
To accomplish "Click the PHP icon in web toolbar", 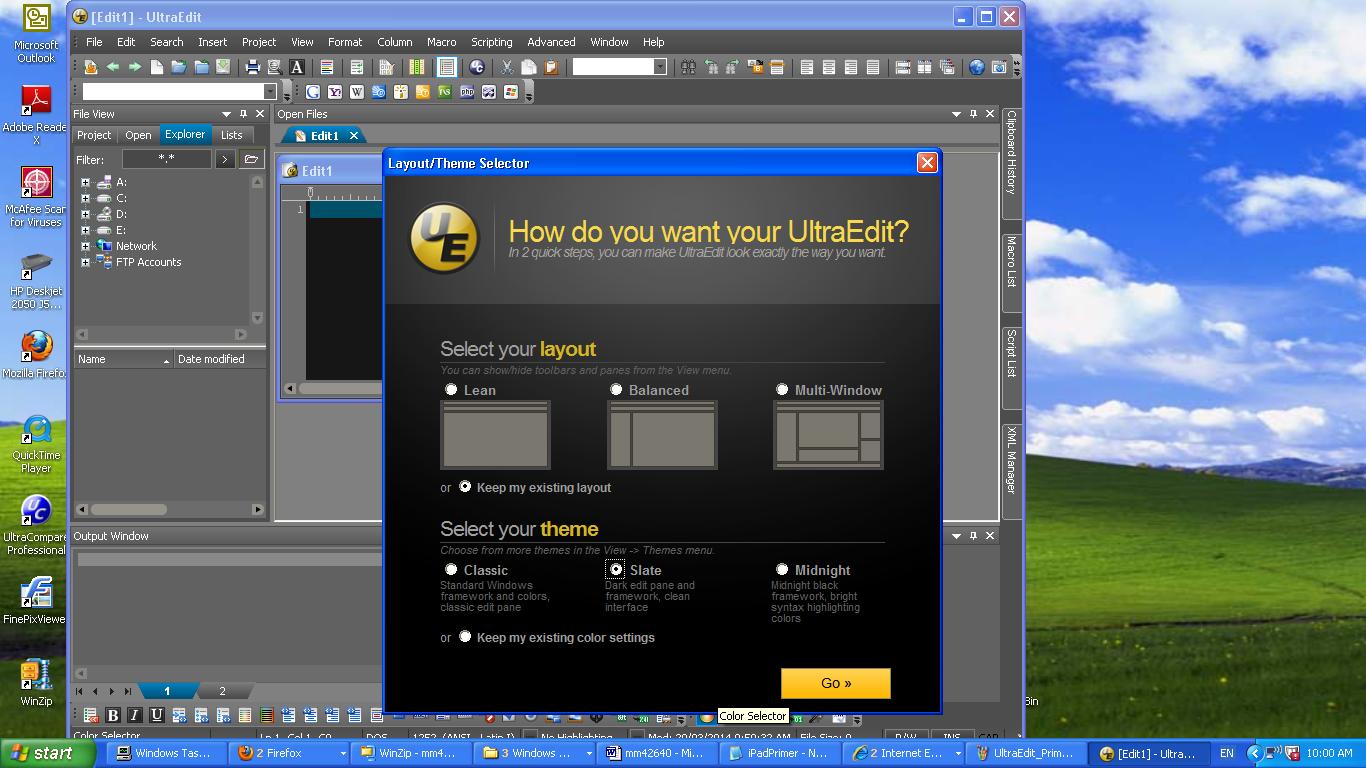I will (x=467, y=92).
